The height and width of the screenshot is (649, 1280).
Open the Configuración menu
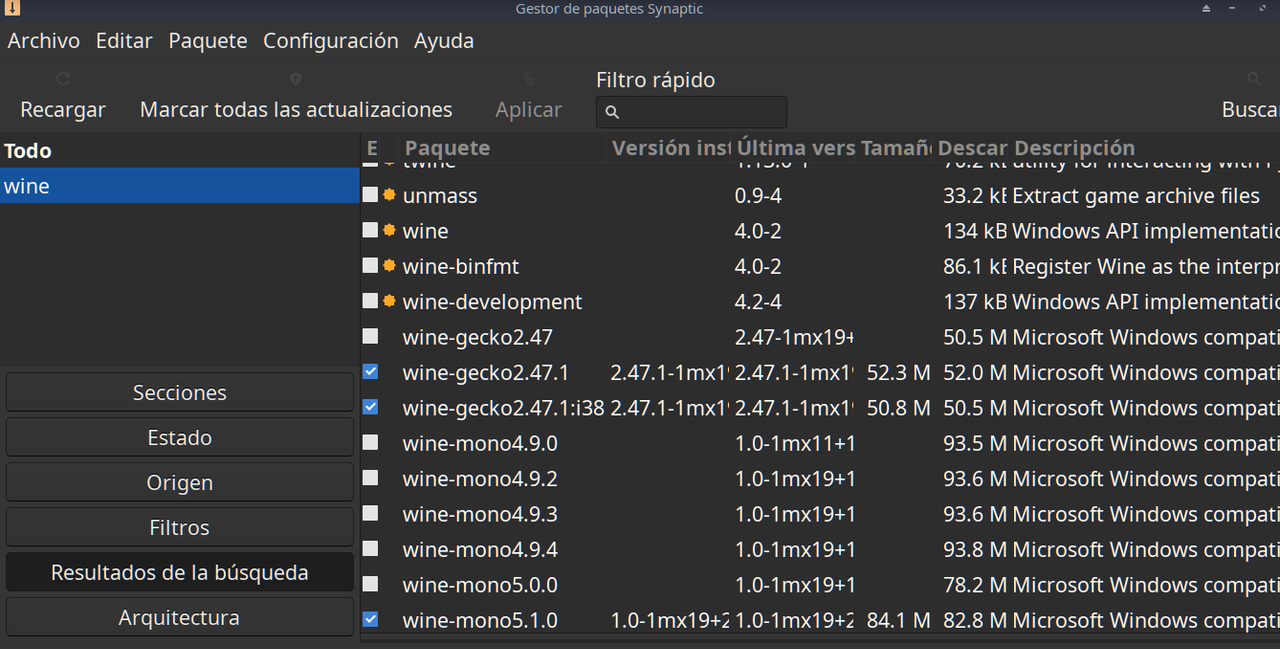[x=331, y=41]
